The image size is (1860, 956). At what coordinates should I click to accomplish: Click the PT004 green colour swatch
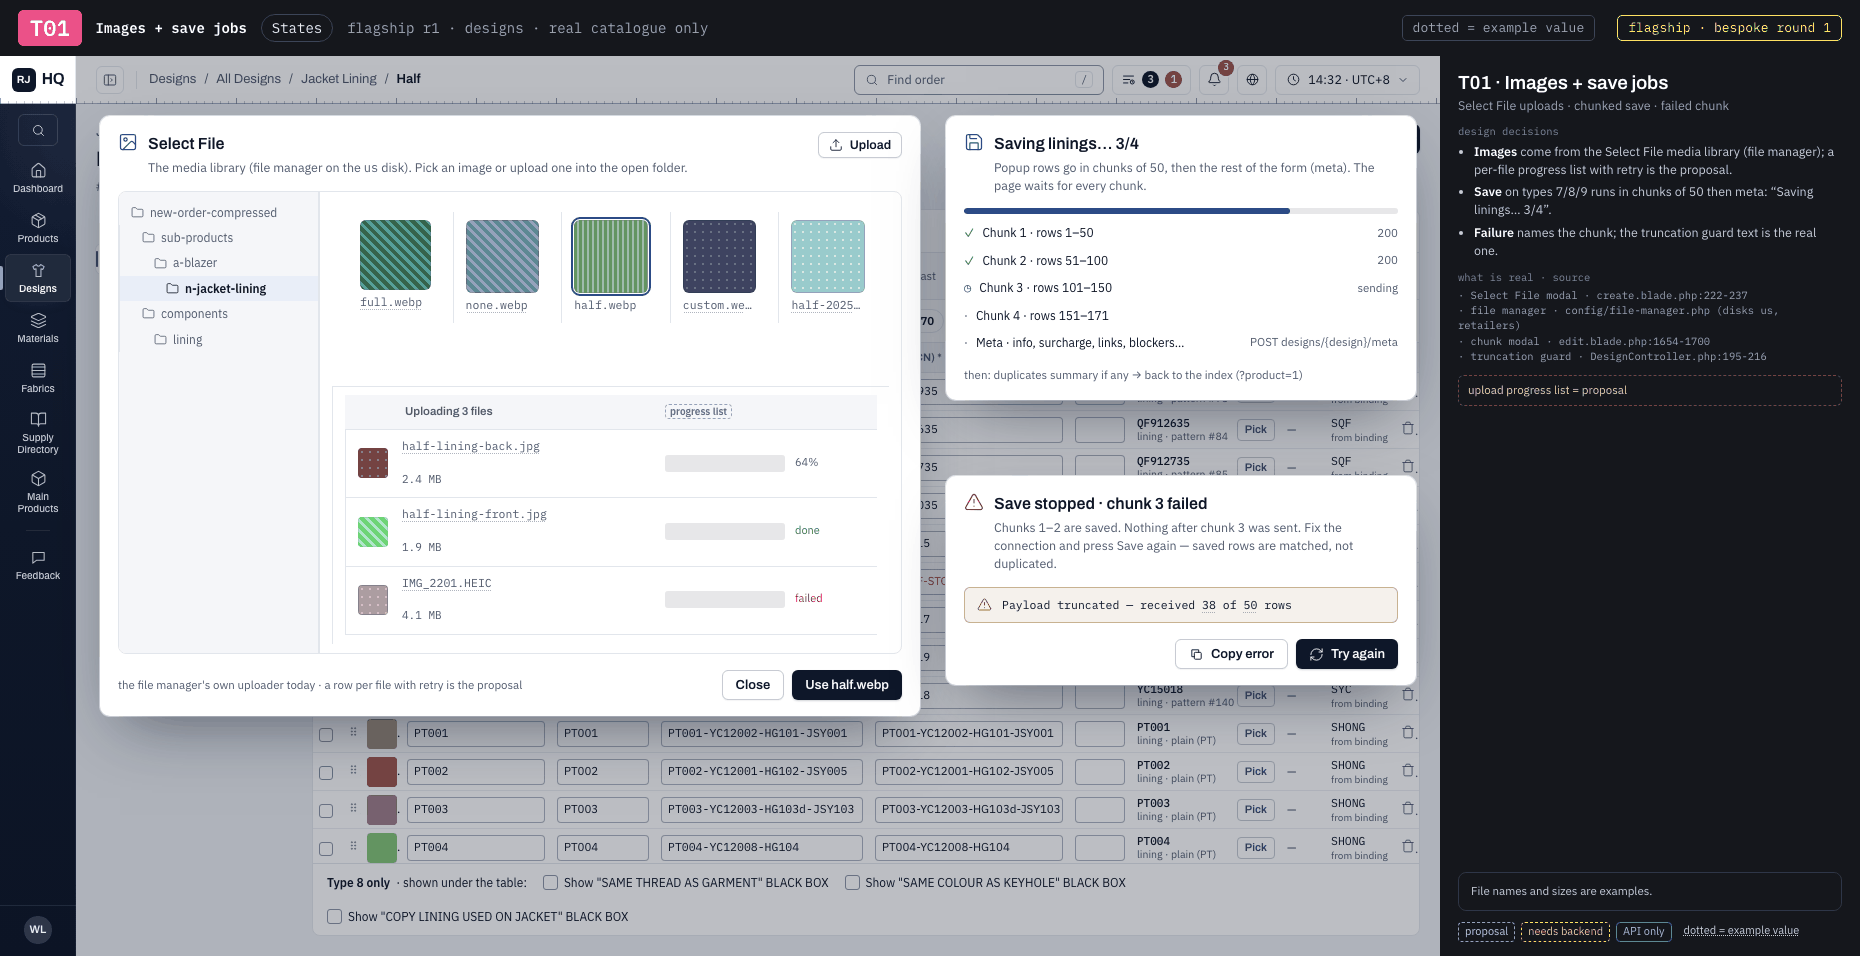382,848
